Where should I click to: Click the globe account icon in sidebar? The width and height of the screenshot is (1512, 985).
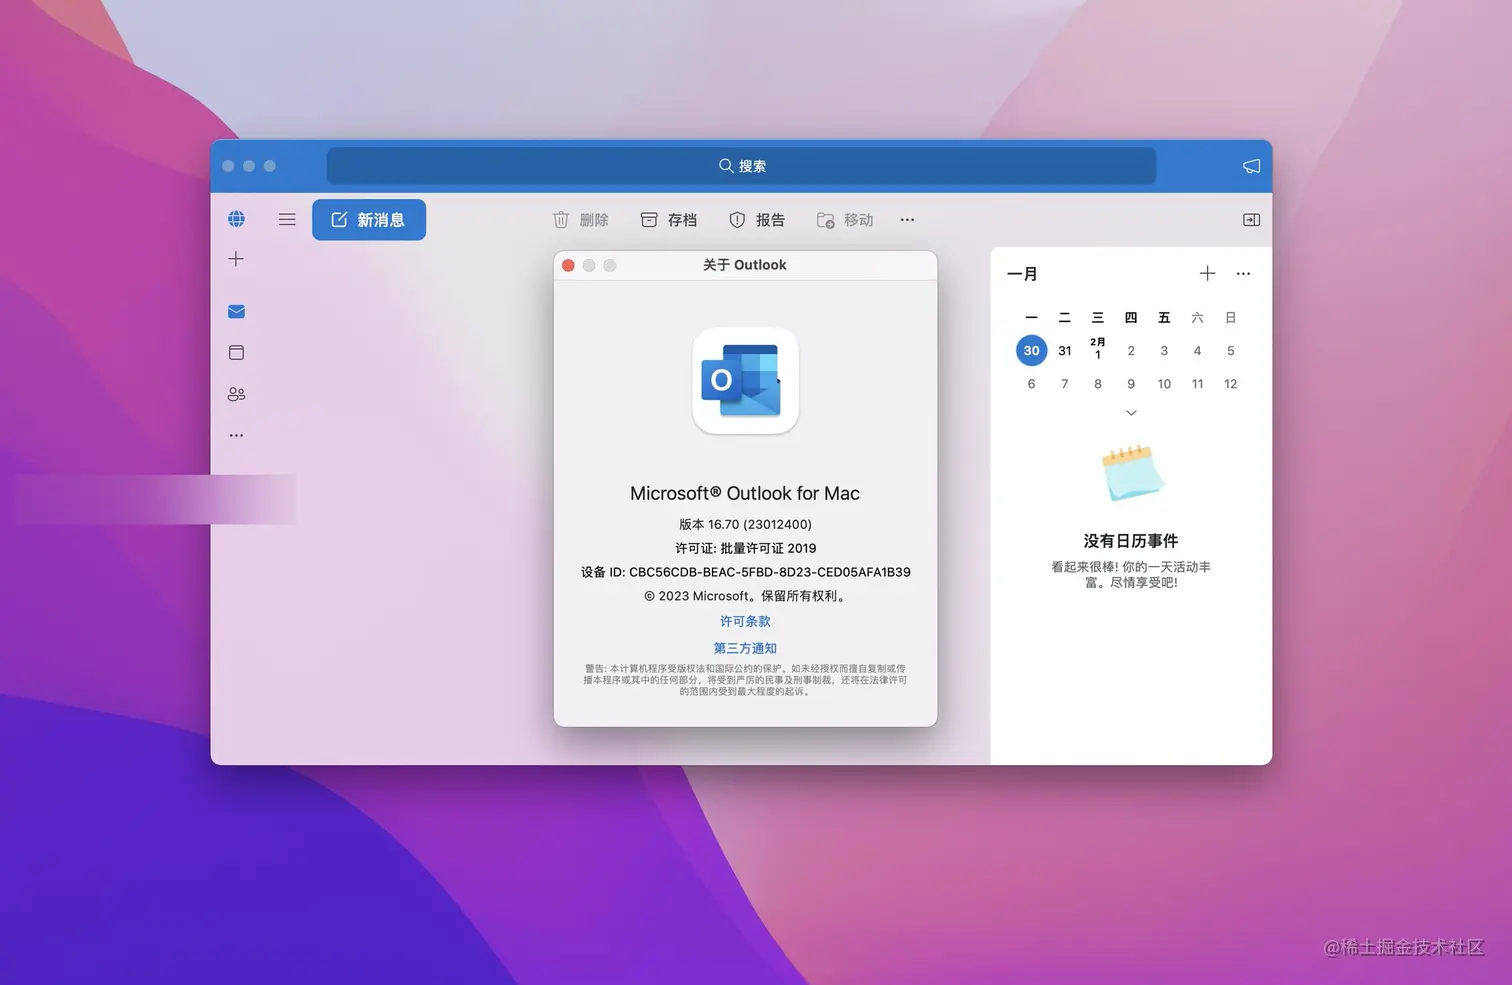[x=236, y=219]
